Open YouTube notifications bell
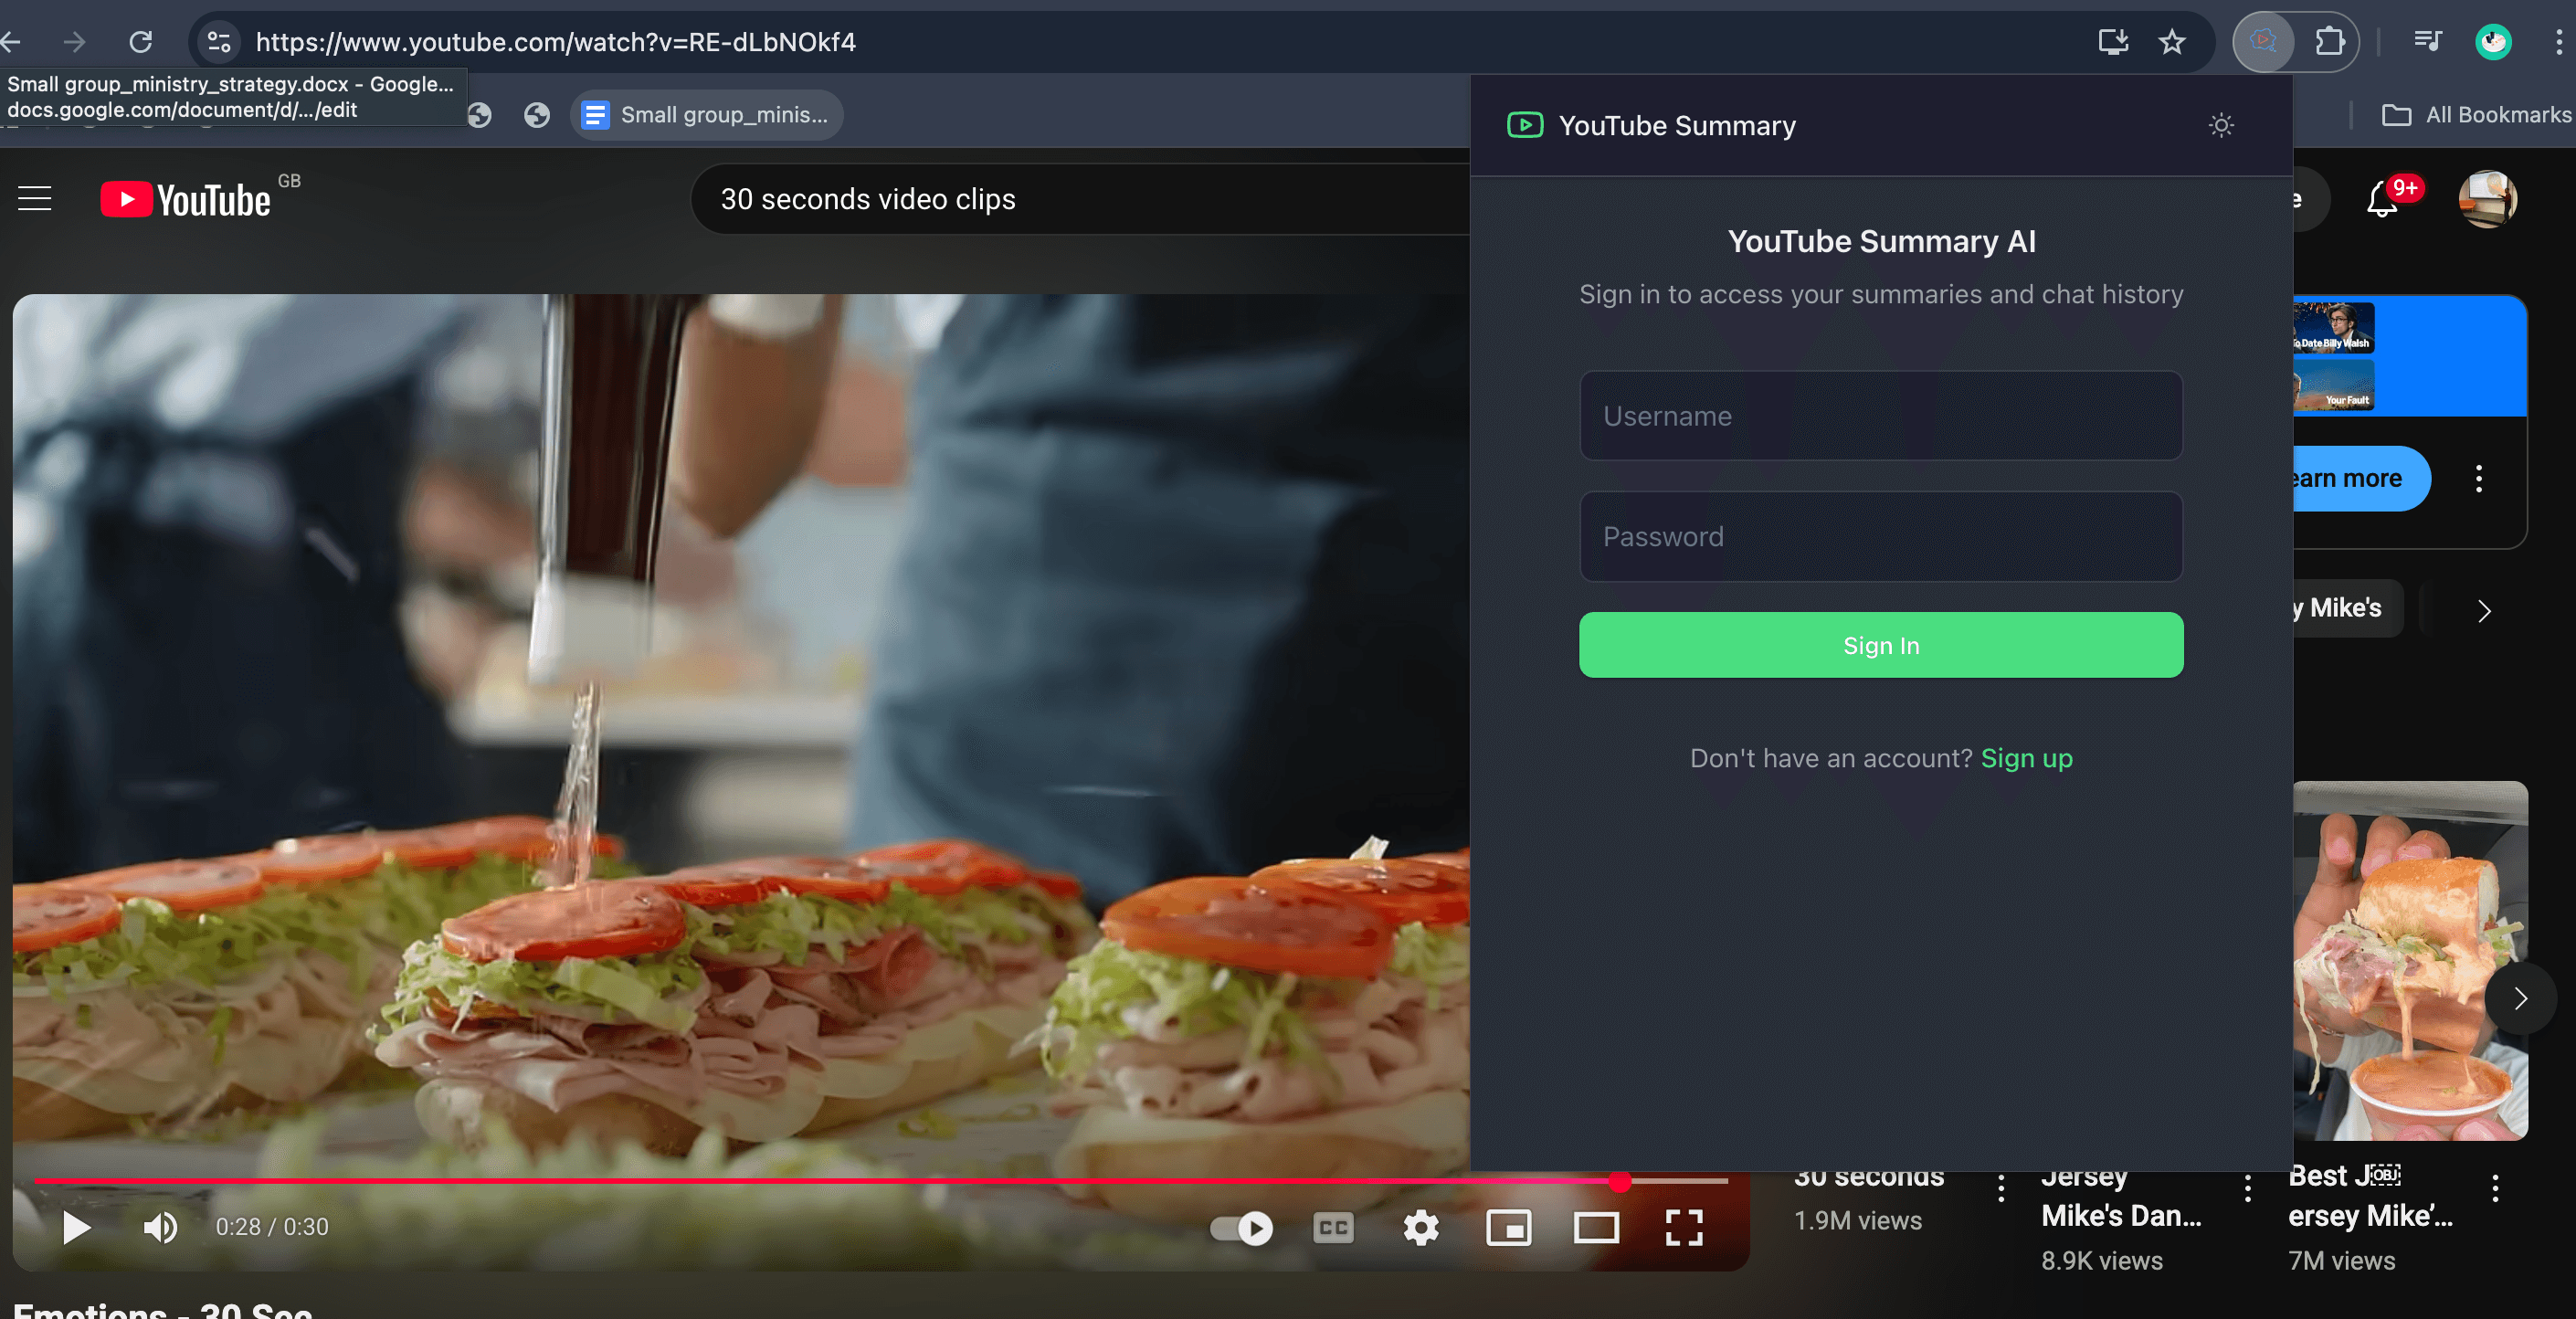Image resolution: width=2576 pixels, height=1319 pixels. (x=2384, y=199)
